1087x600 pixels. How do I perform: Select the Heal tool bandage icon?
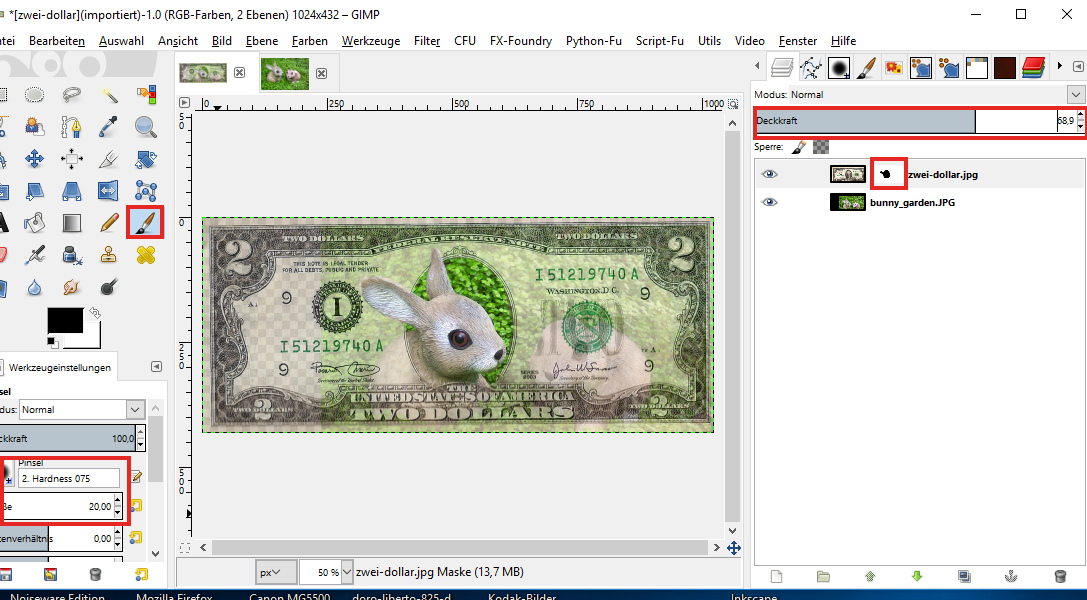tap(146, 254)
